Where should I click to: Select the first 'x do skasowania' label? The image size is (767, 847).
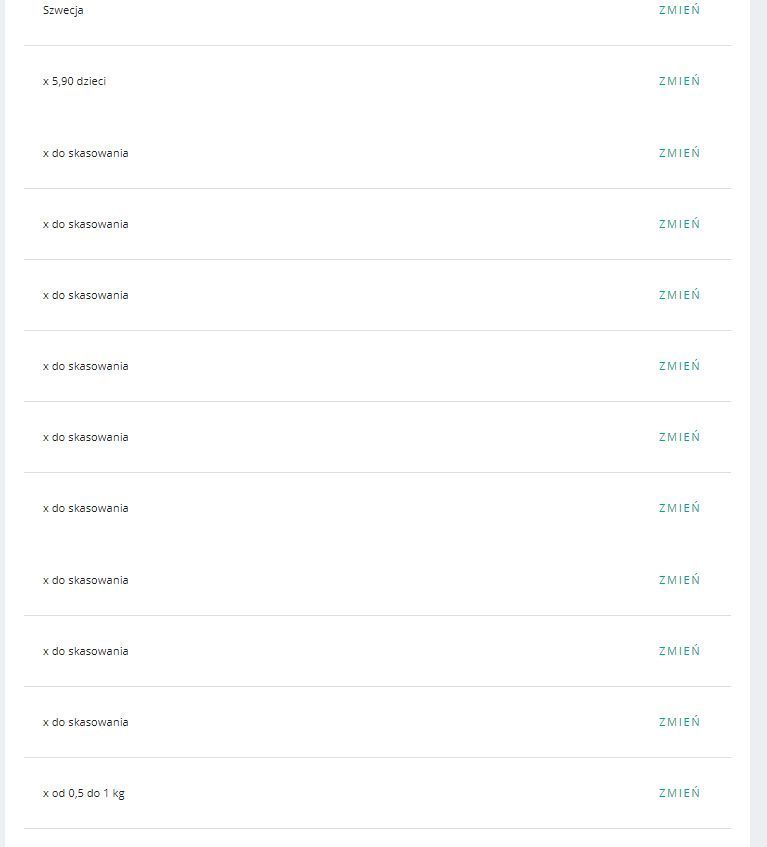(x=85, y=153)
